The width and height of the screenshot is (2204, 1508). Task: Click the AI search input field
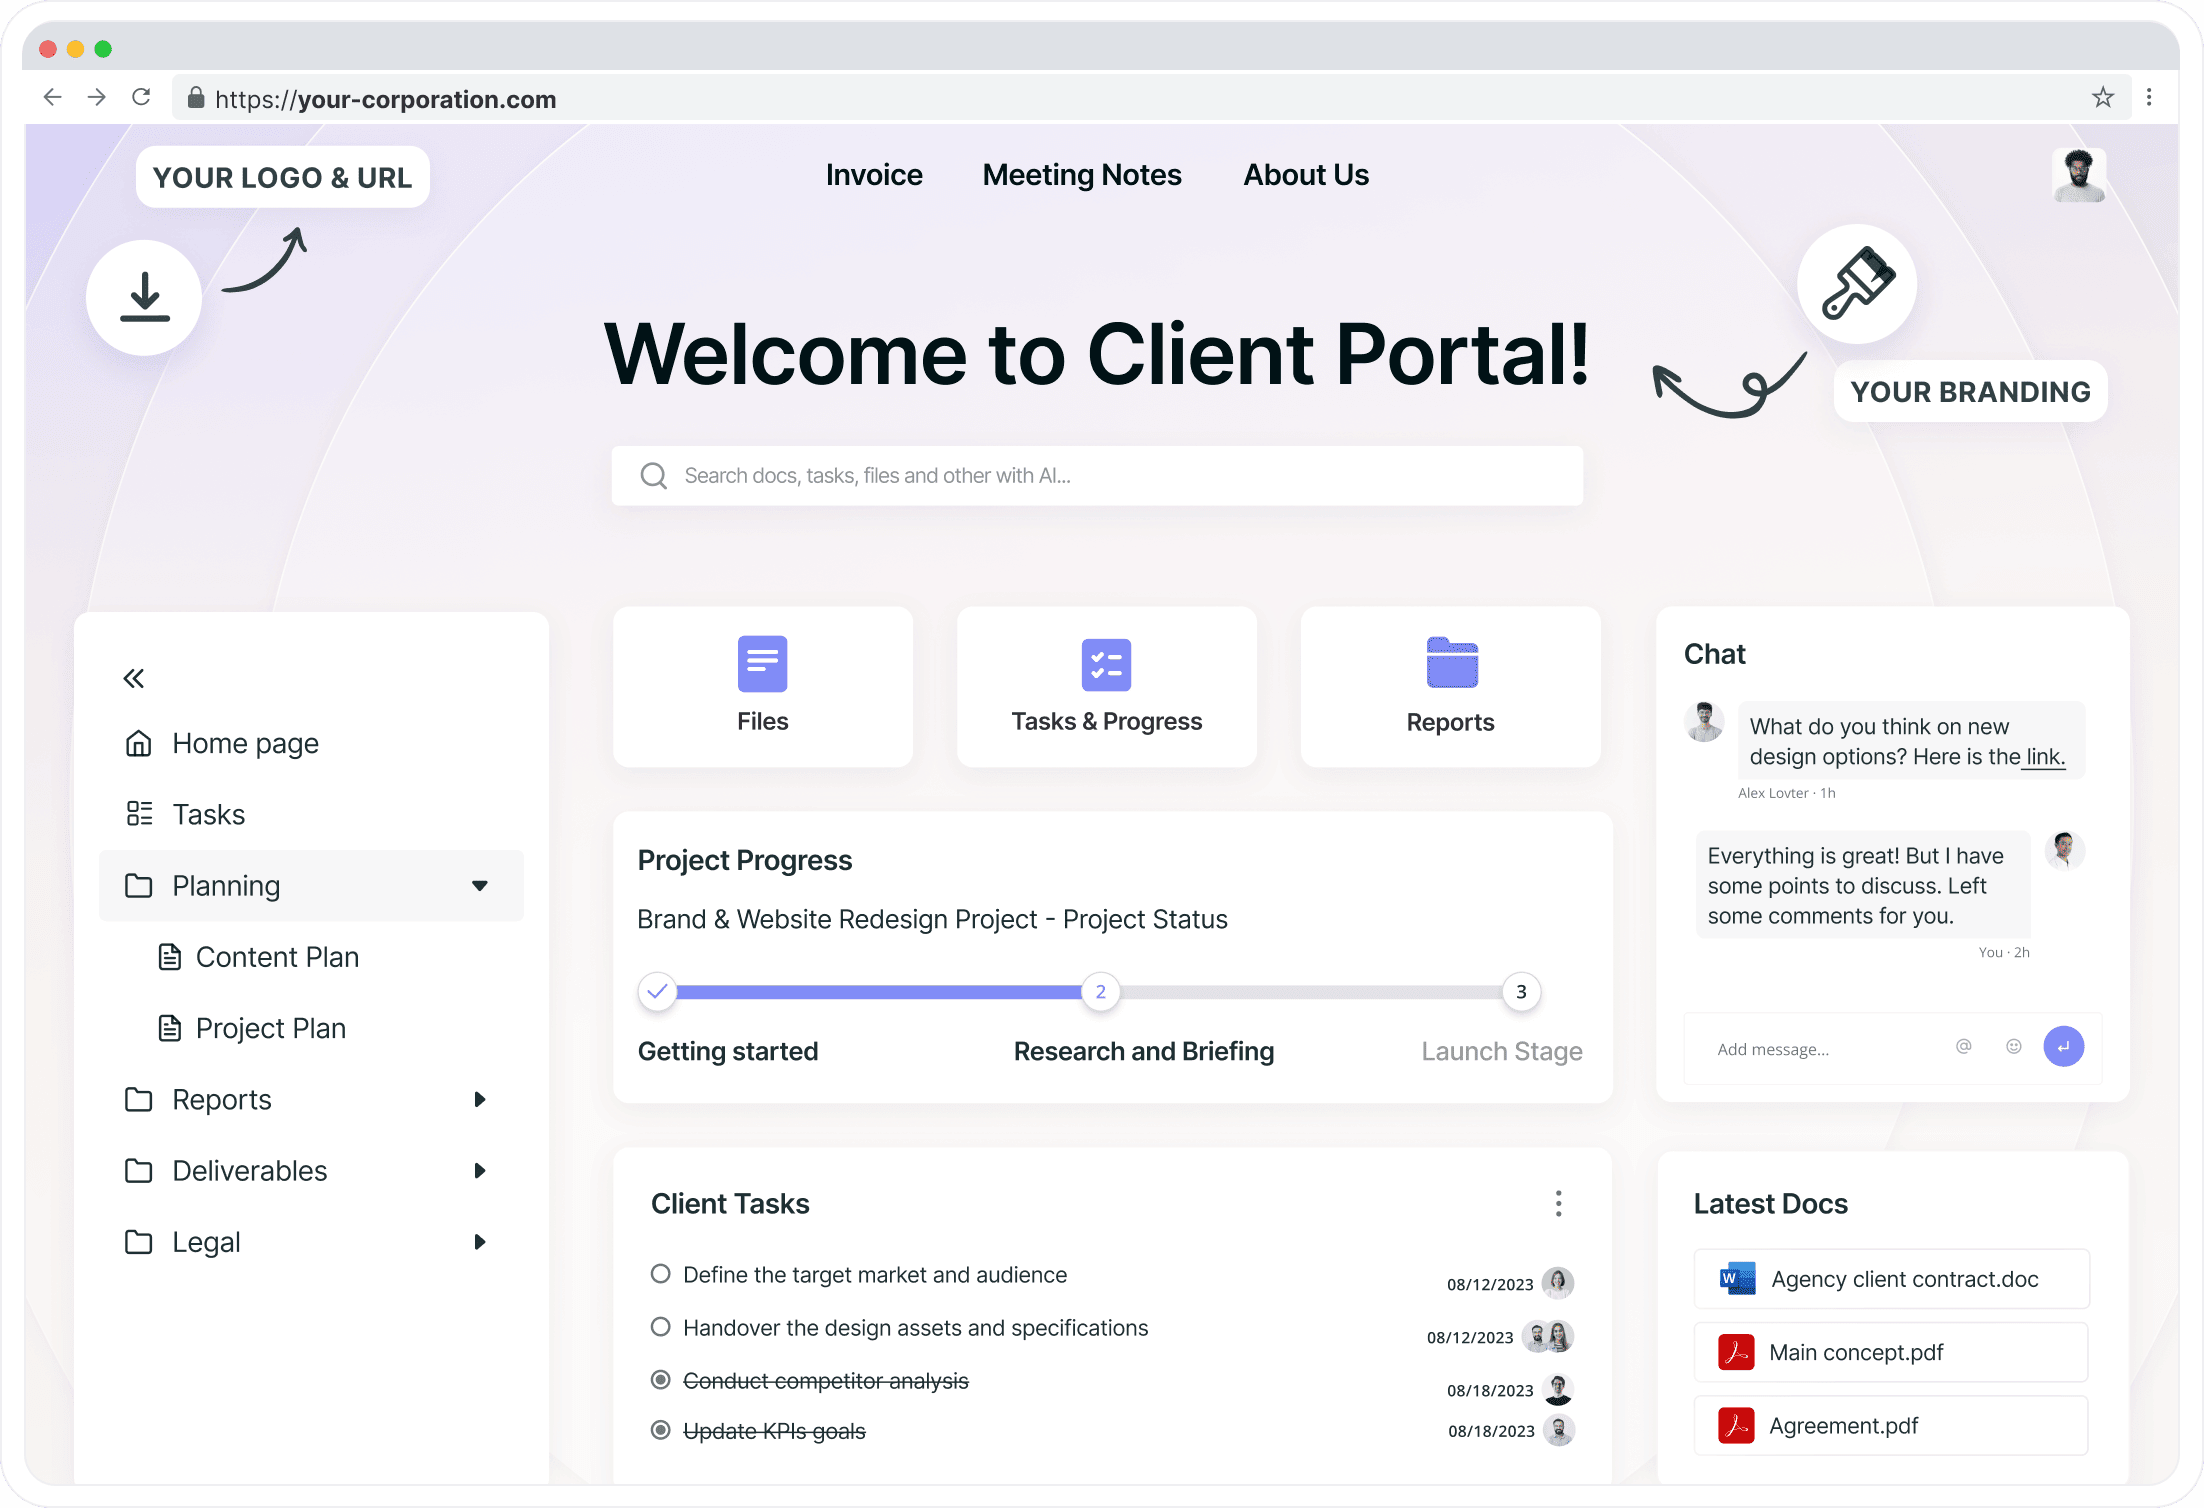(x=1102, y=476)
